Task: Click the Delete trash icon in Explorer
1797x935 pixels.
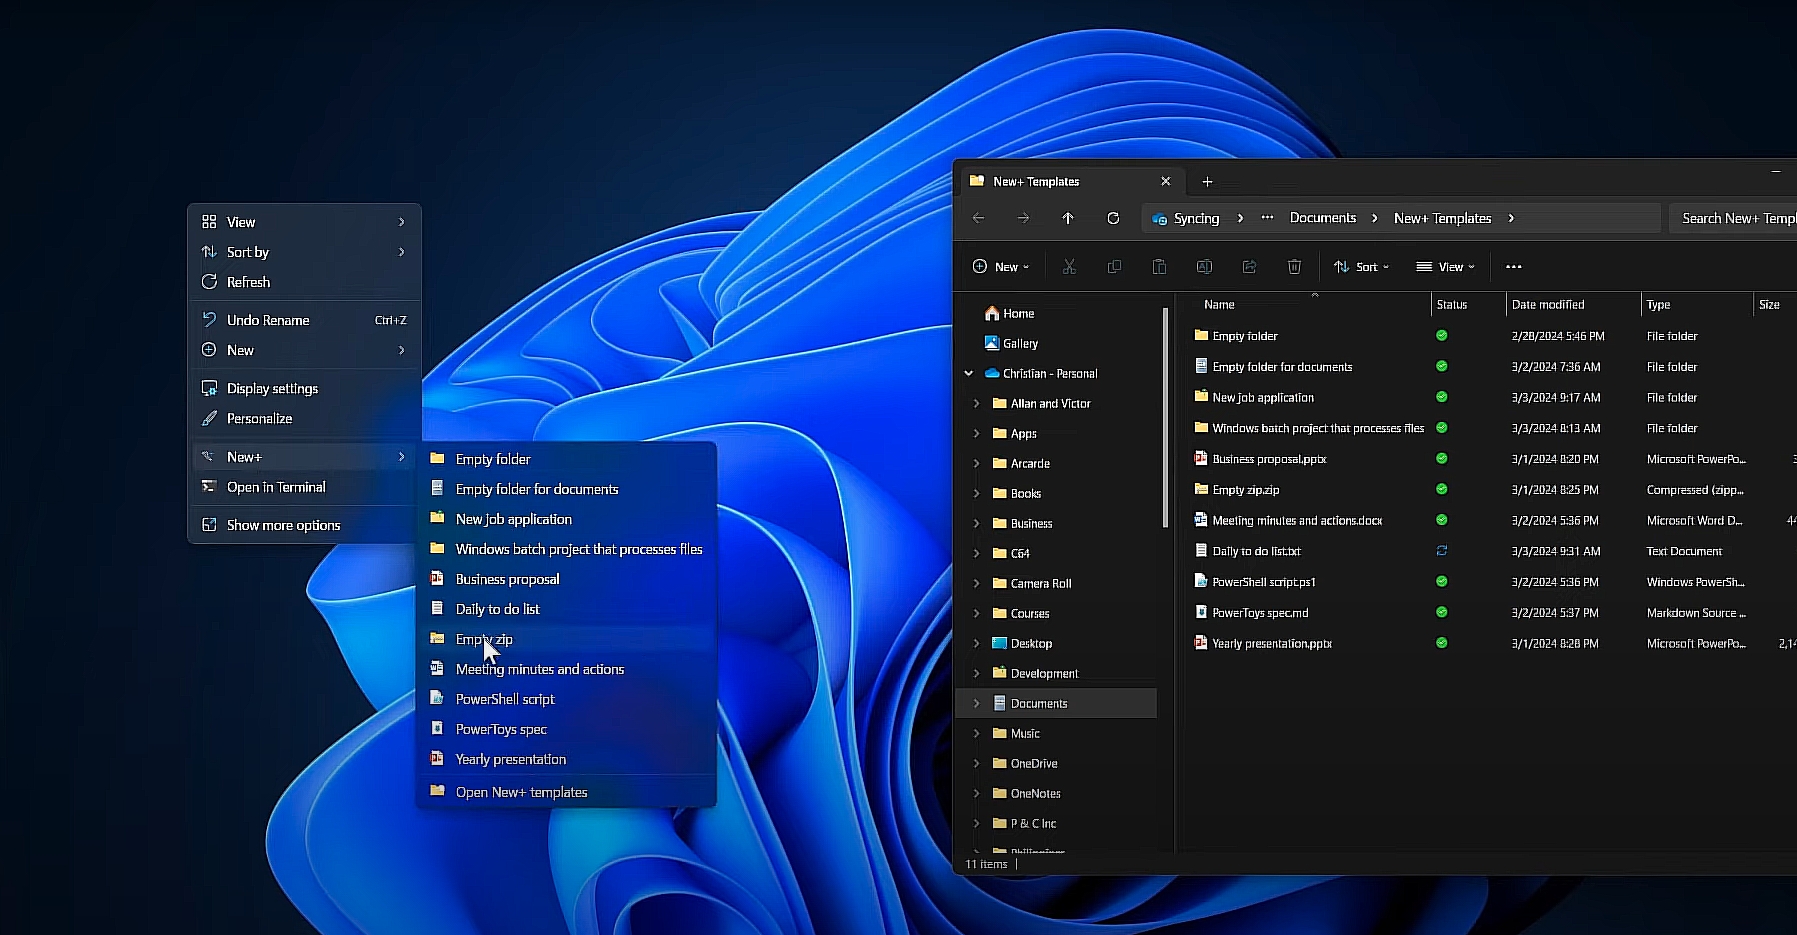Action: (1294, 267)
